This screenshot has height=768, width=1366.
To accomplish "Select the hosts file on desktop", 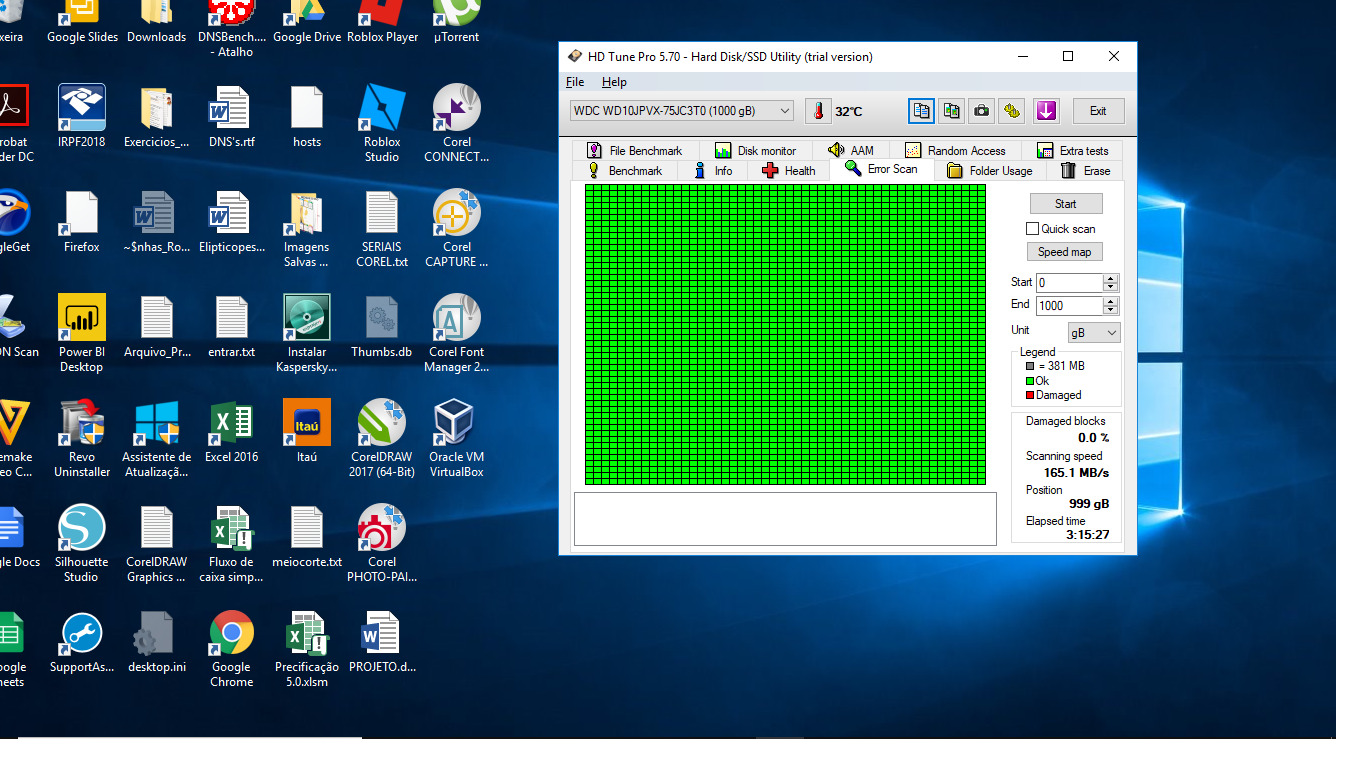I will coord(307,117).
